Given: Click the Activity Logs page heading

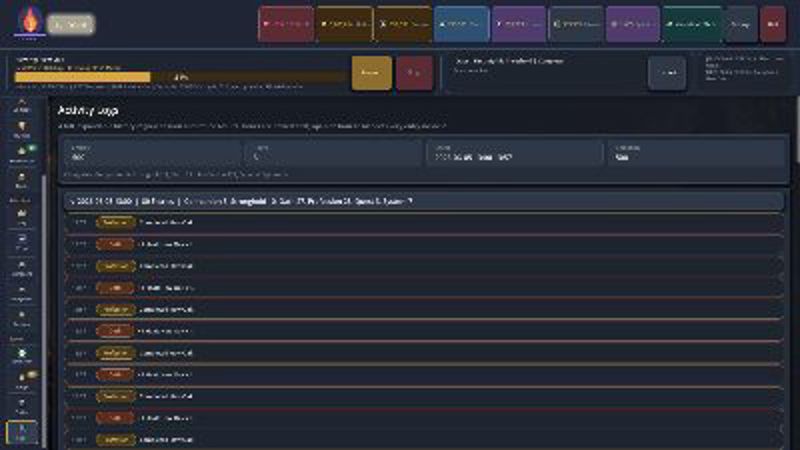Looking at the screenshot, I should [88, 110].
